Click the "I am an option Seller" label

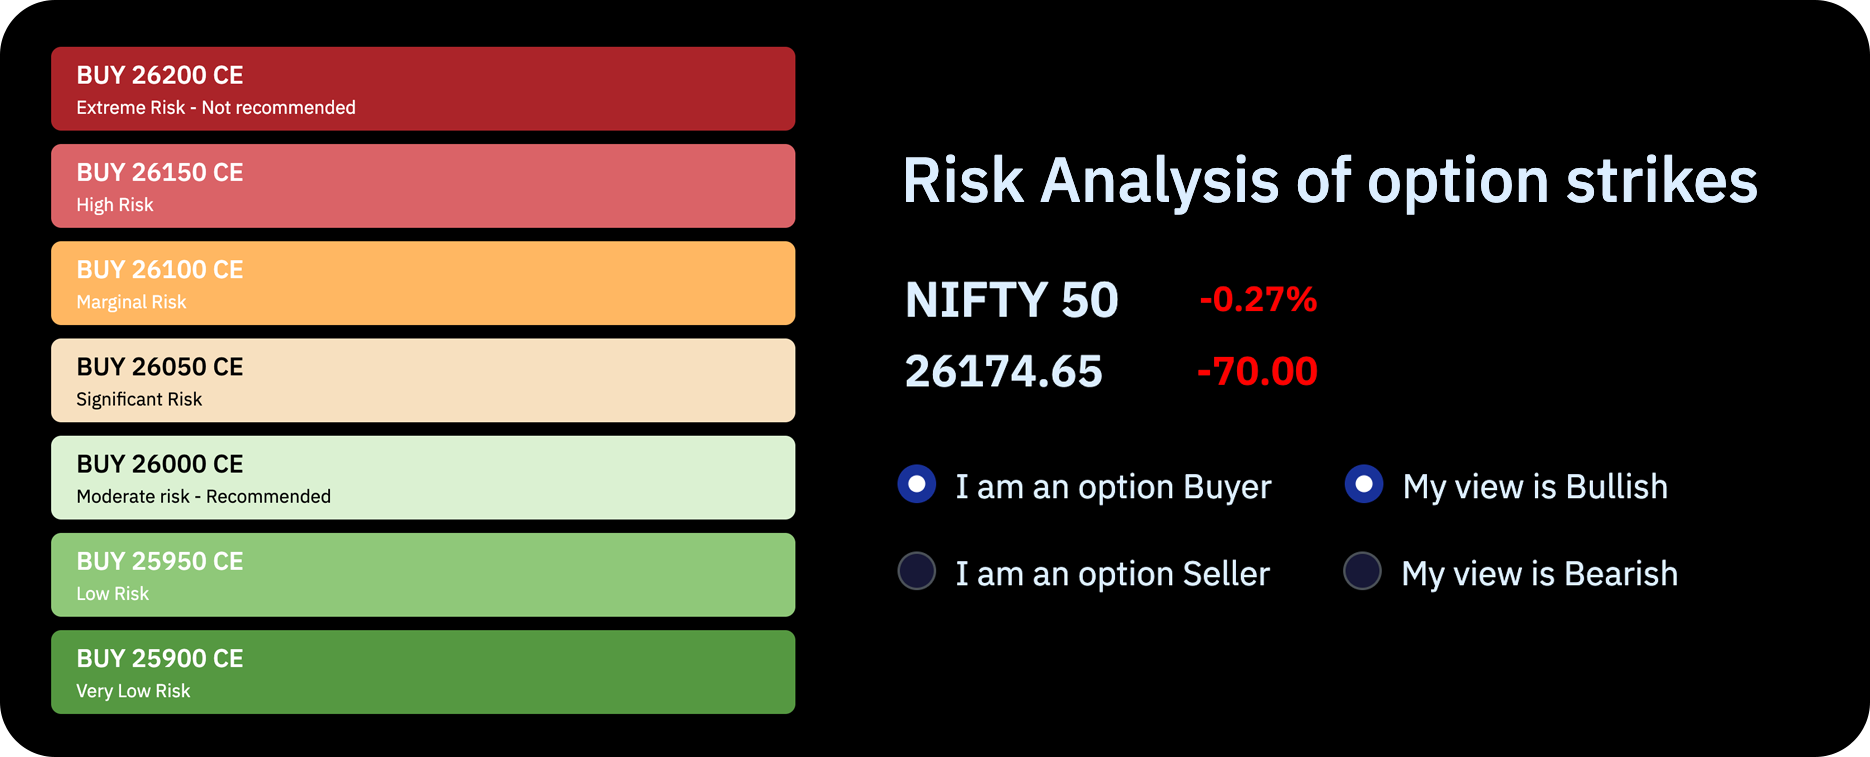1112,574
